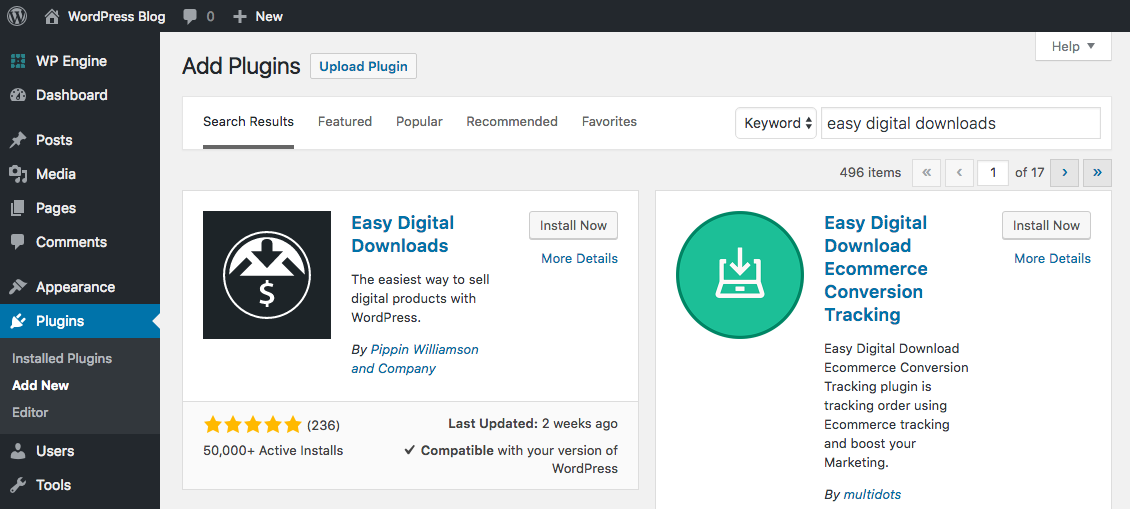Click the five-star rating of Easy Digital Downloads
The height and width of the screenshot is (509, 1130).
click(x=252, y=425)
